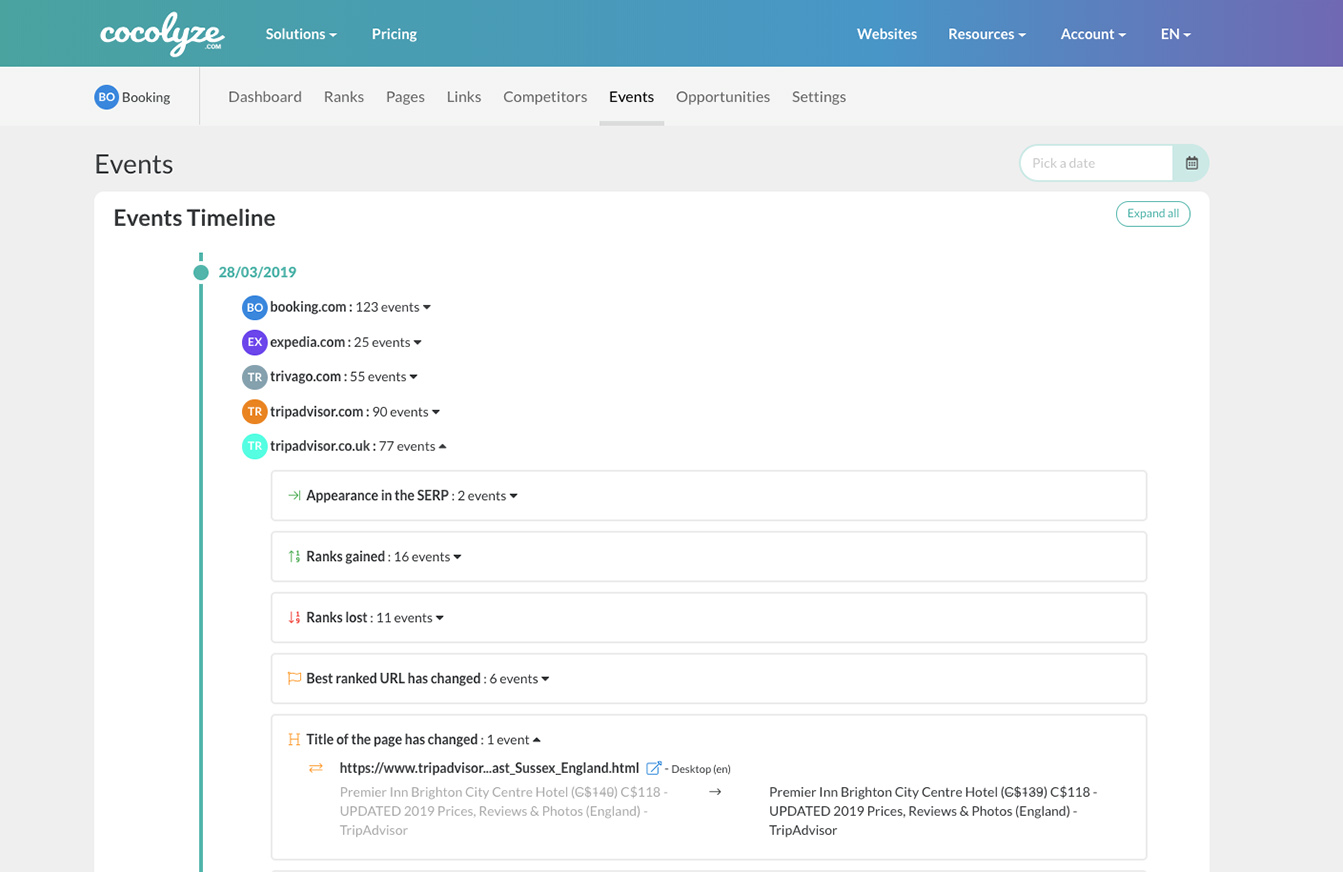Click the trivago.com TR badge icon
Viewport: 1343px width, 872px height.
(254, 377)
